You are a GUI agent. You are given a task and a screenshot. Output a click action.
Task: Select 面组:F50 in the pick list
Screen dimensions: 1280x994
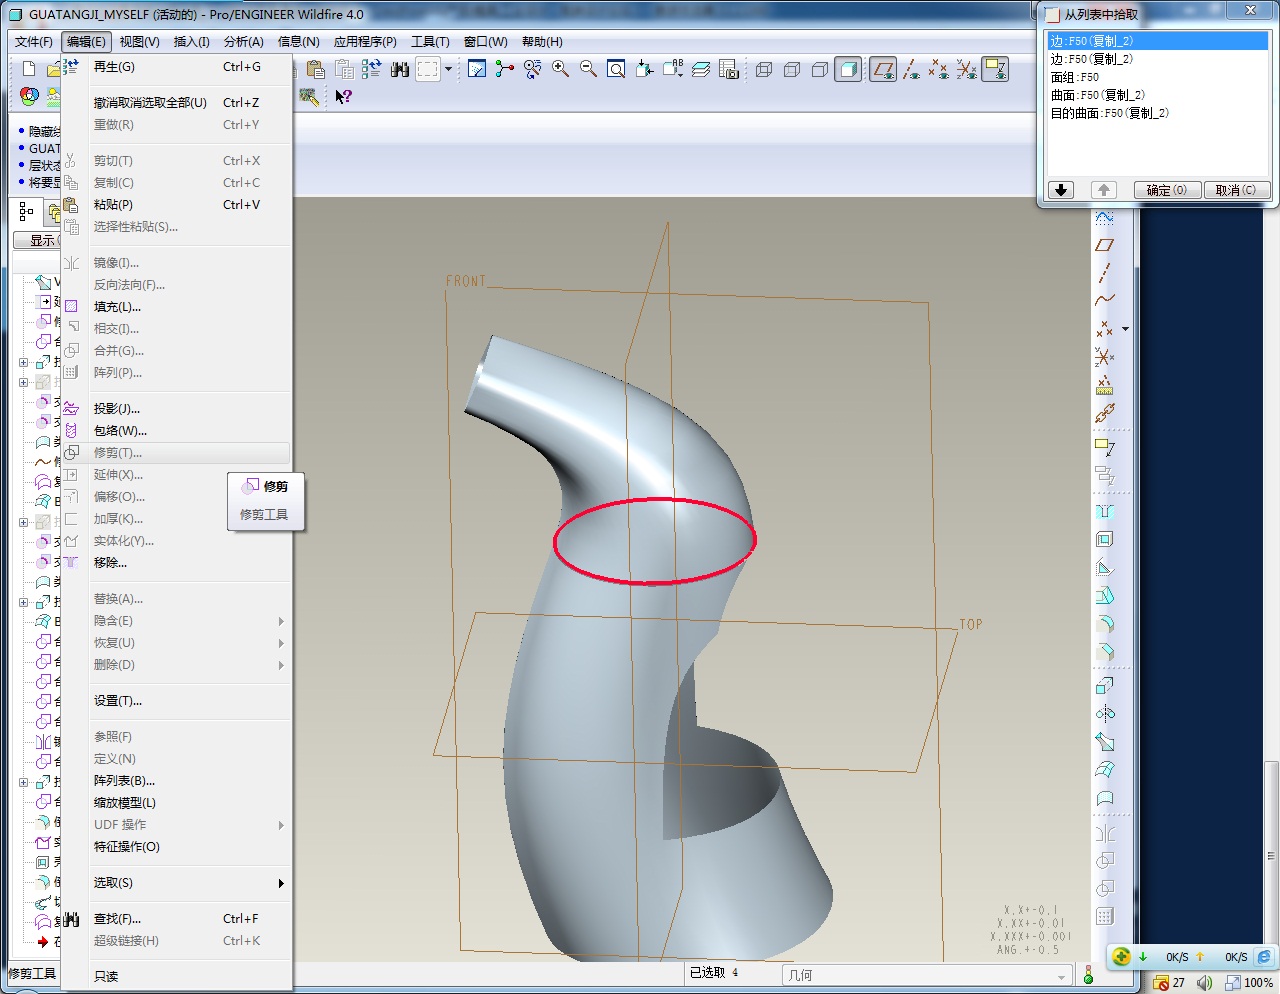1158,77
